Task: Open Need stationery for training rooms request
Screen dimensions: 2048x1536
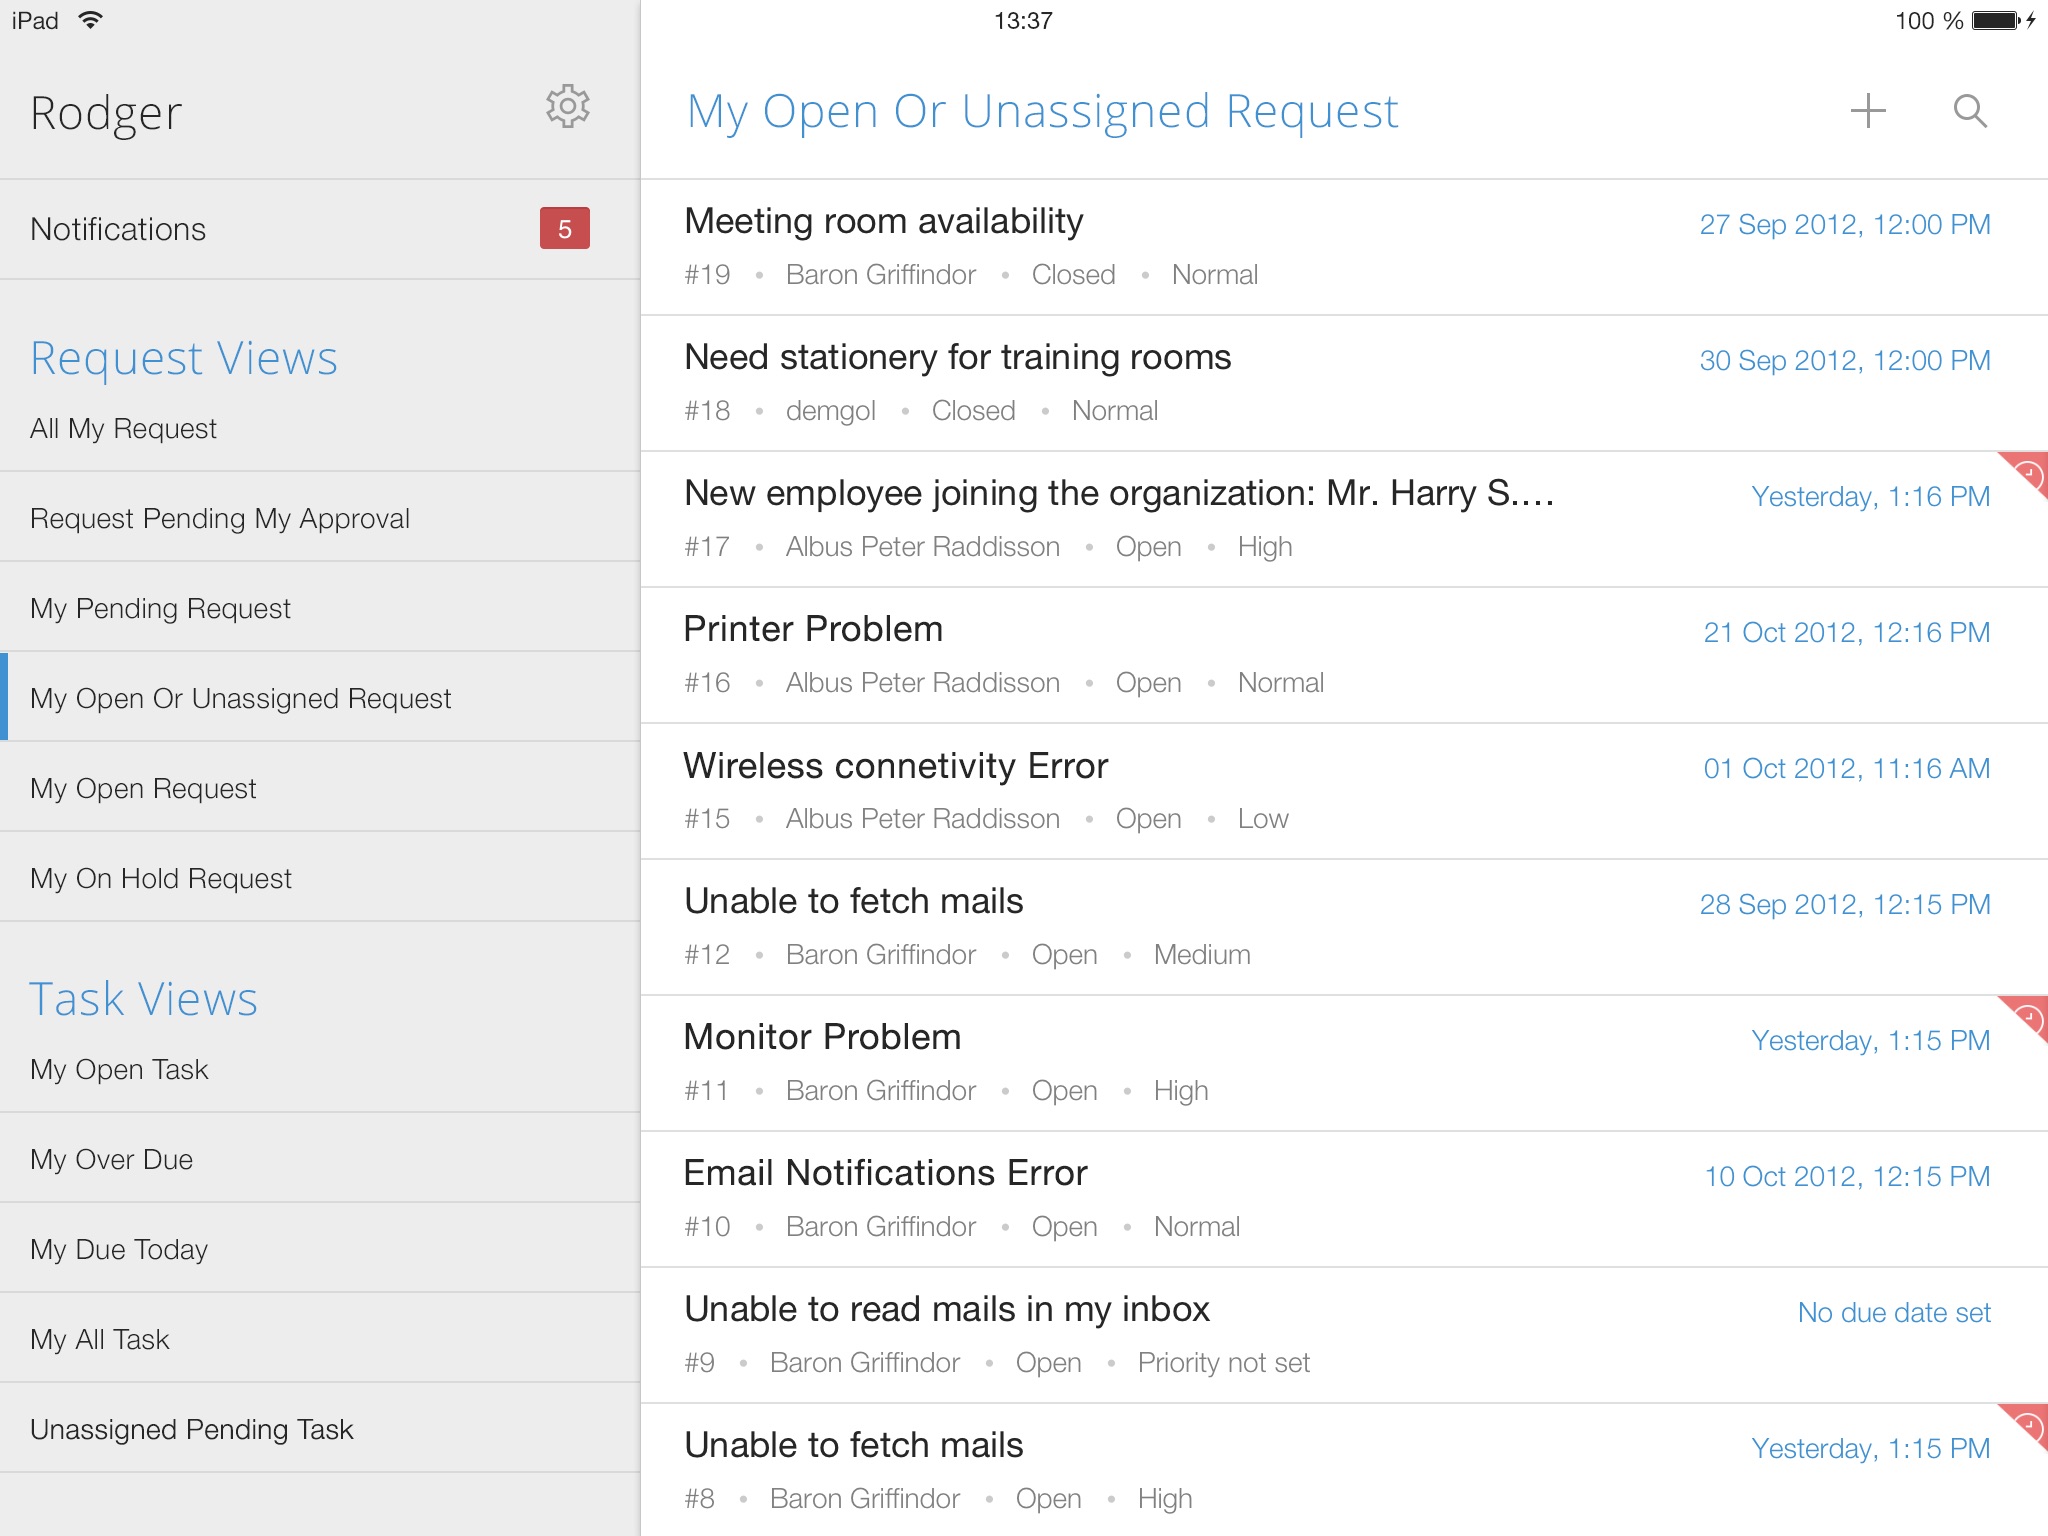Action: click(1344, 383)
